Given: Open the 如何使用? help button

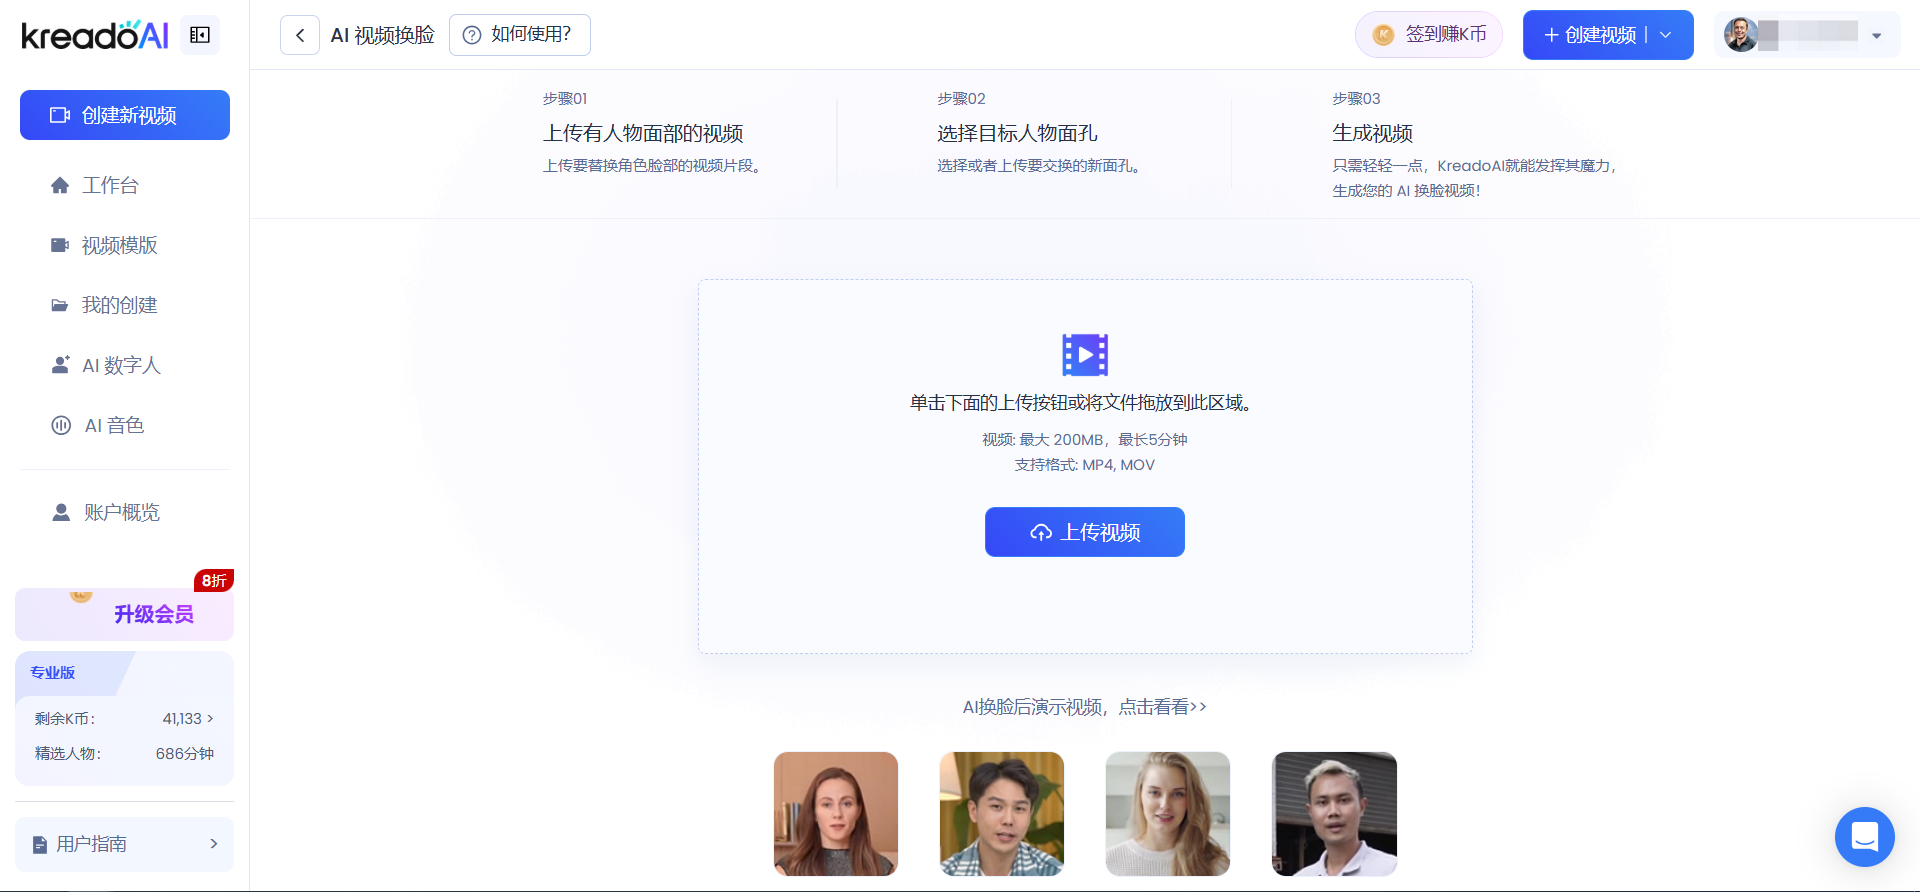Looking at the screenshot, I should (x=519, y=35).
